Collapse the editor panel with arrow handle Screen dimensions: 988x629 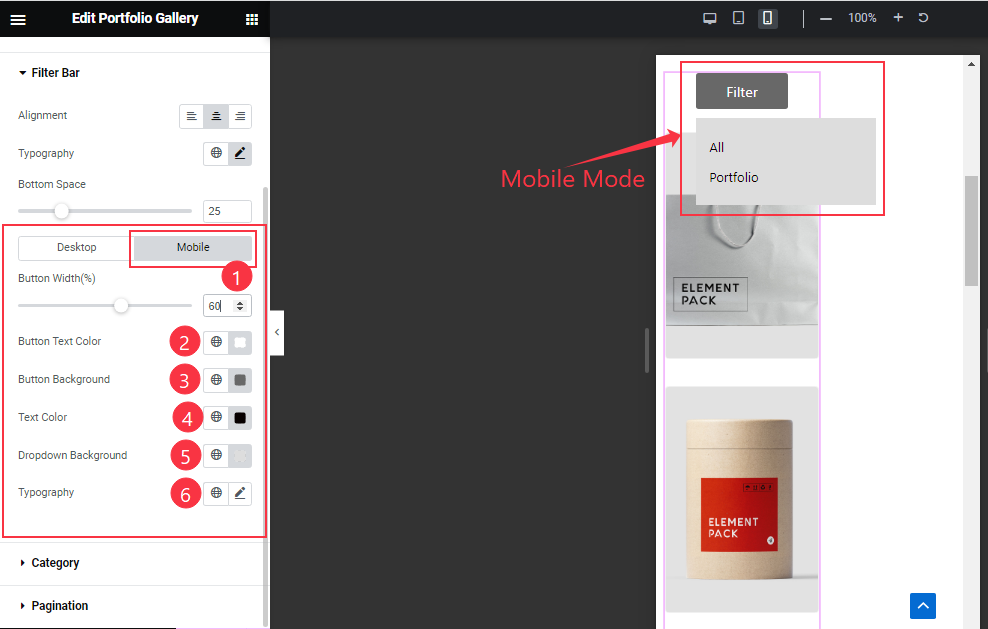pyautogui.click(x=277, y=332)
